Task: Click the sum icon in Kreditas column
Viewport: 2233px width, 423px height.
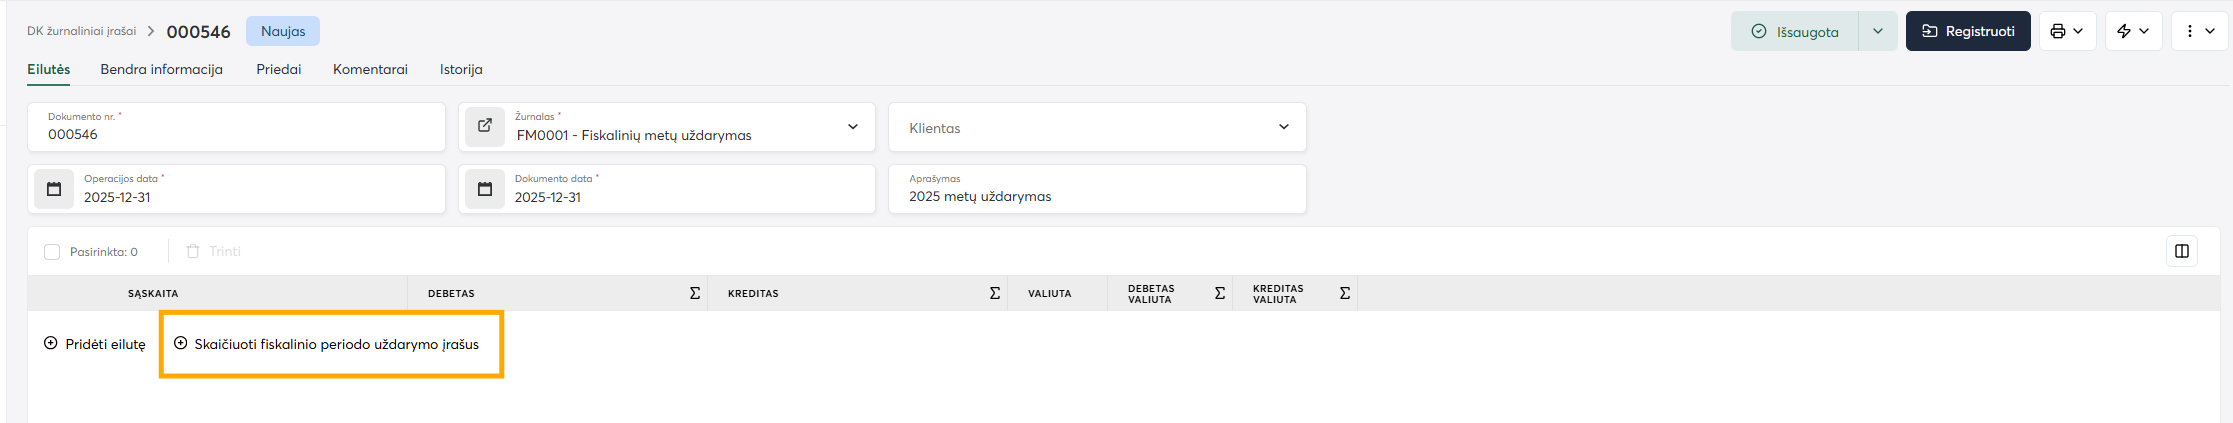Action: [x=995, y=293]
